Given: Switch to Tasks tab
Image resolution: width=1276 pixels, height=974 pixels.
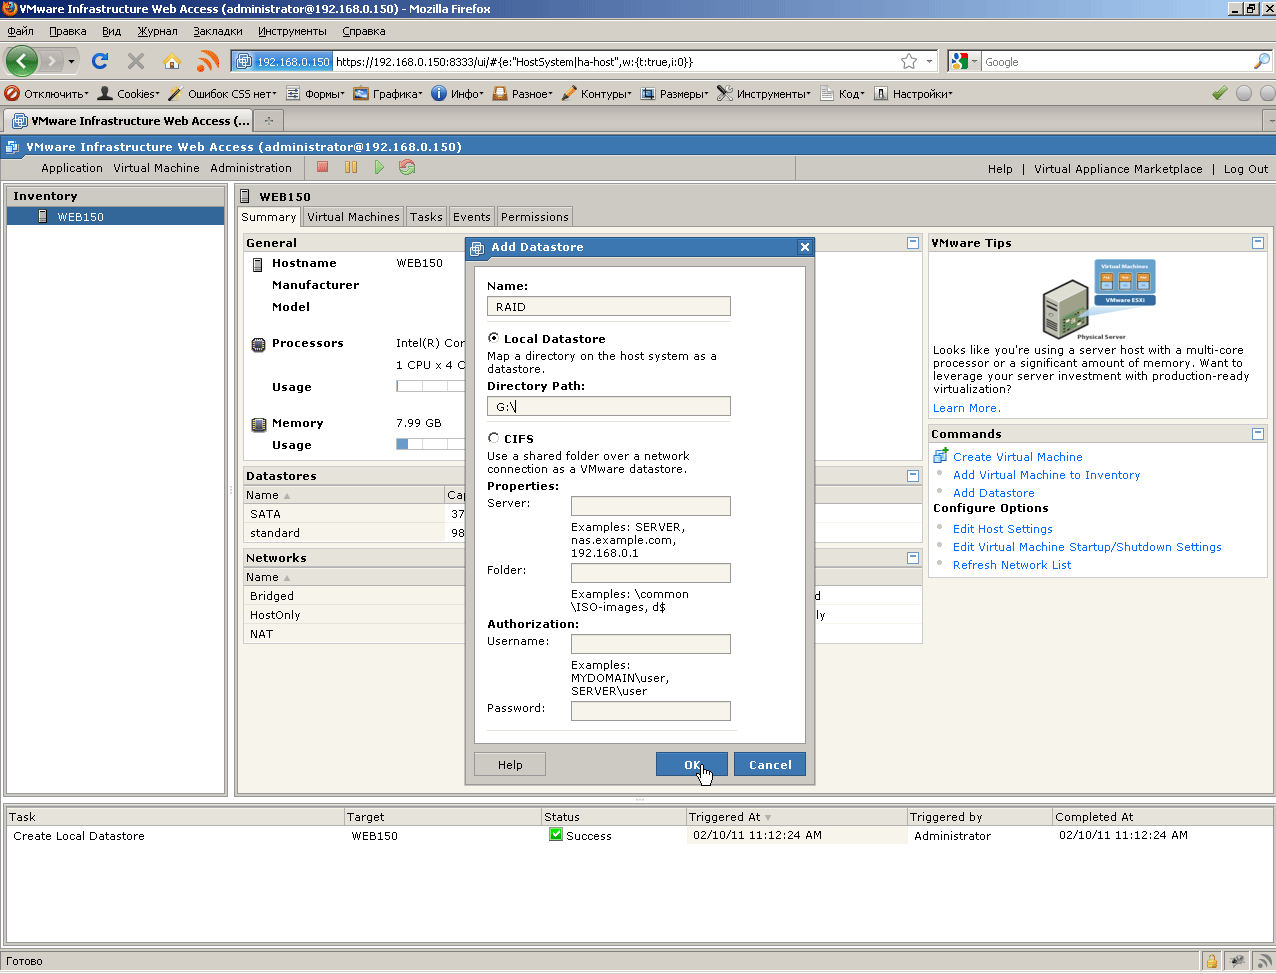Looking at the screenshot, I should coord(426,217).
